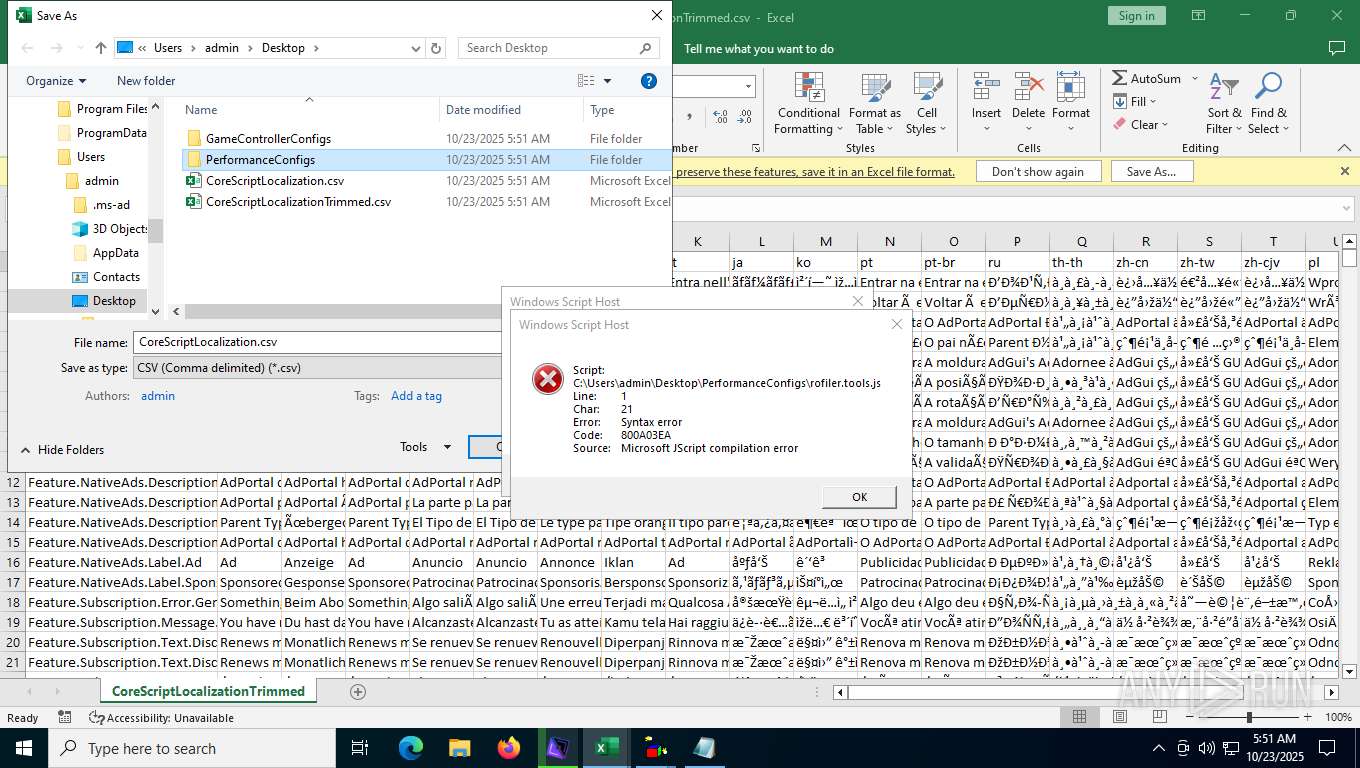The image size is (1360, 768).
Task: Click AutoSum in the Editing group
Action: (x=1147, y=78)
